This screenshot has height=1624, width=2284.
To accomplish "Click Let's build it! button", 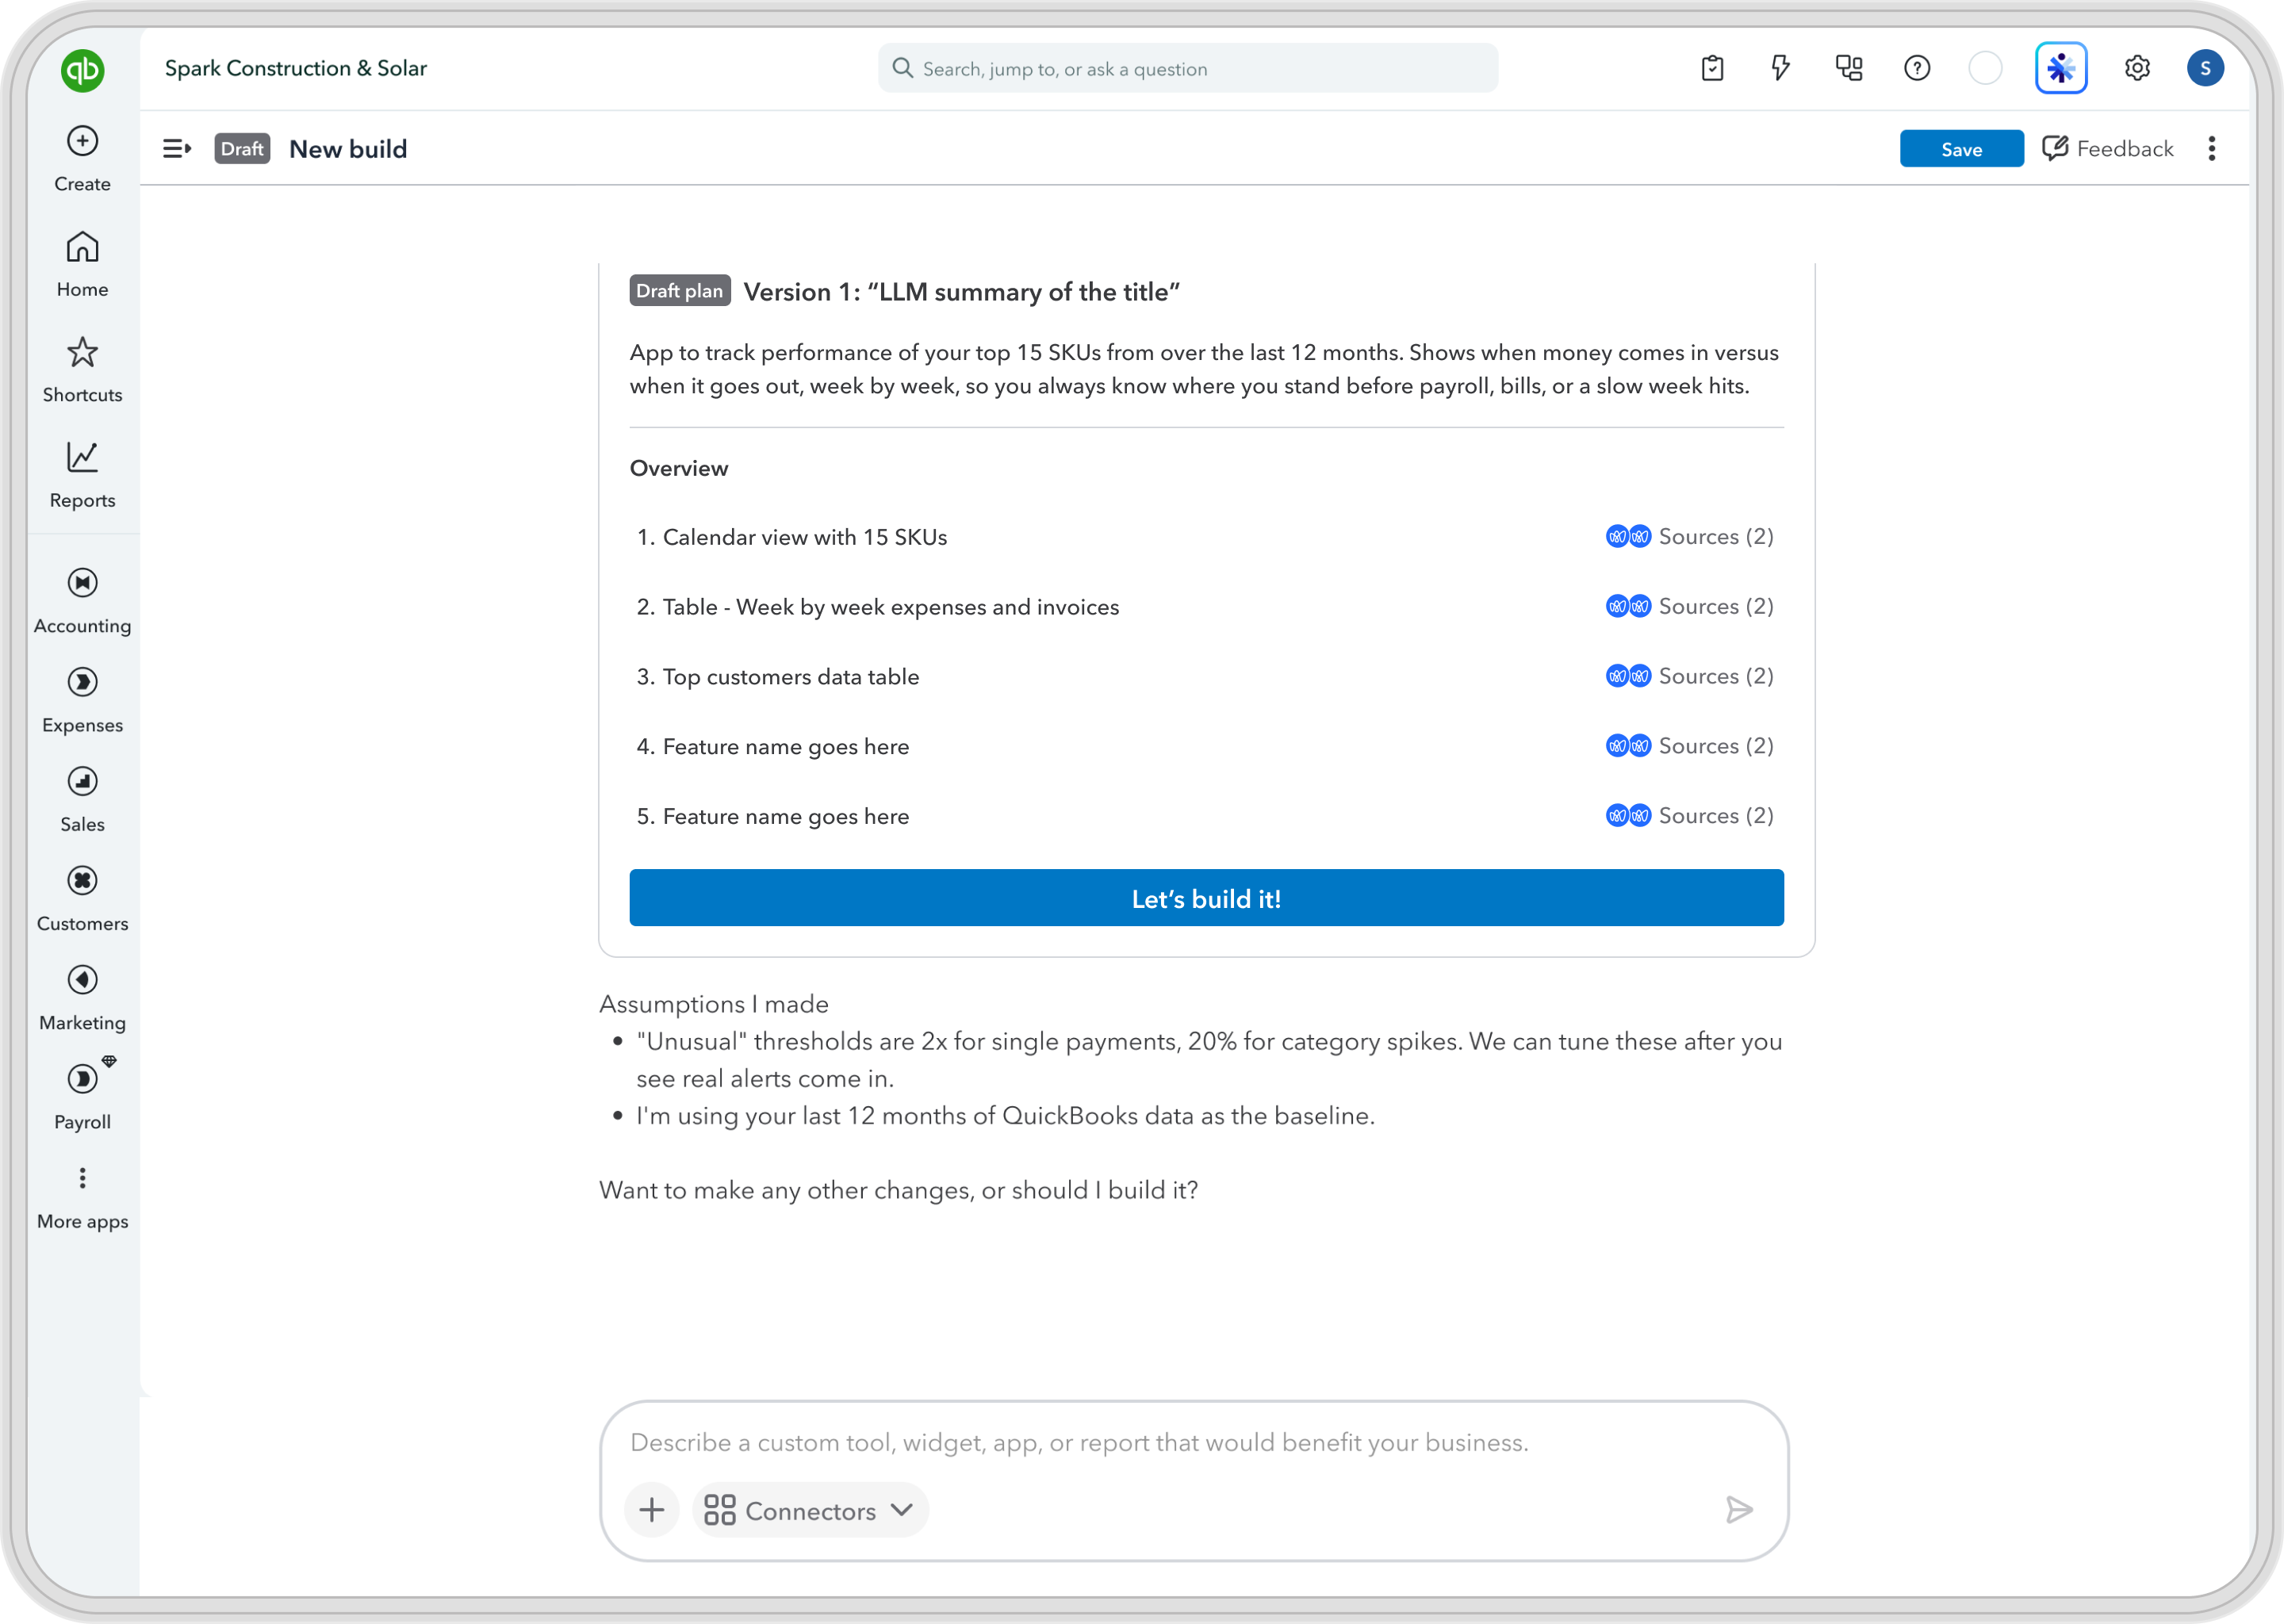I will tap(1206, 898).
